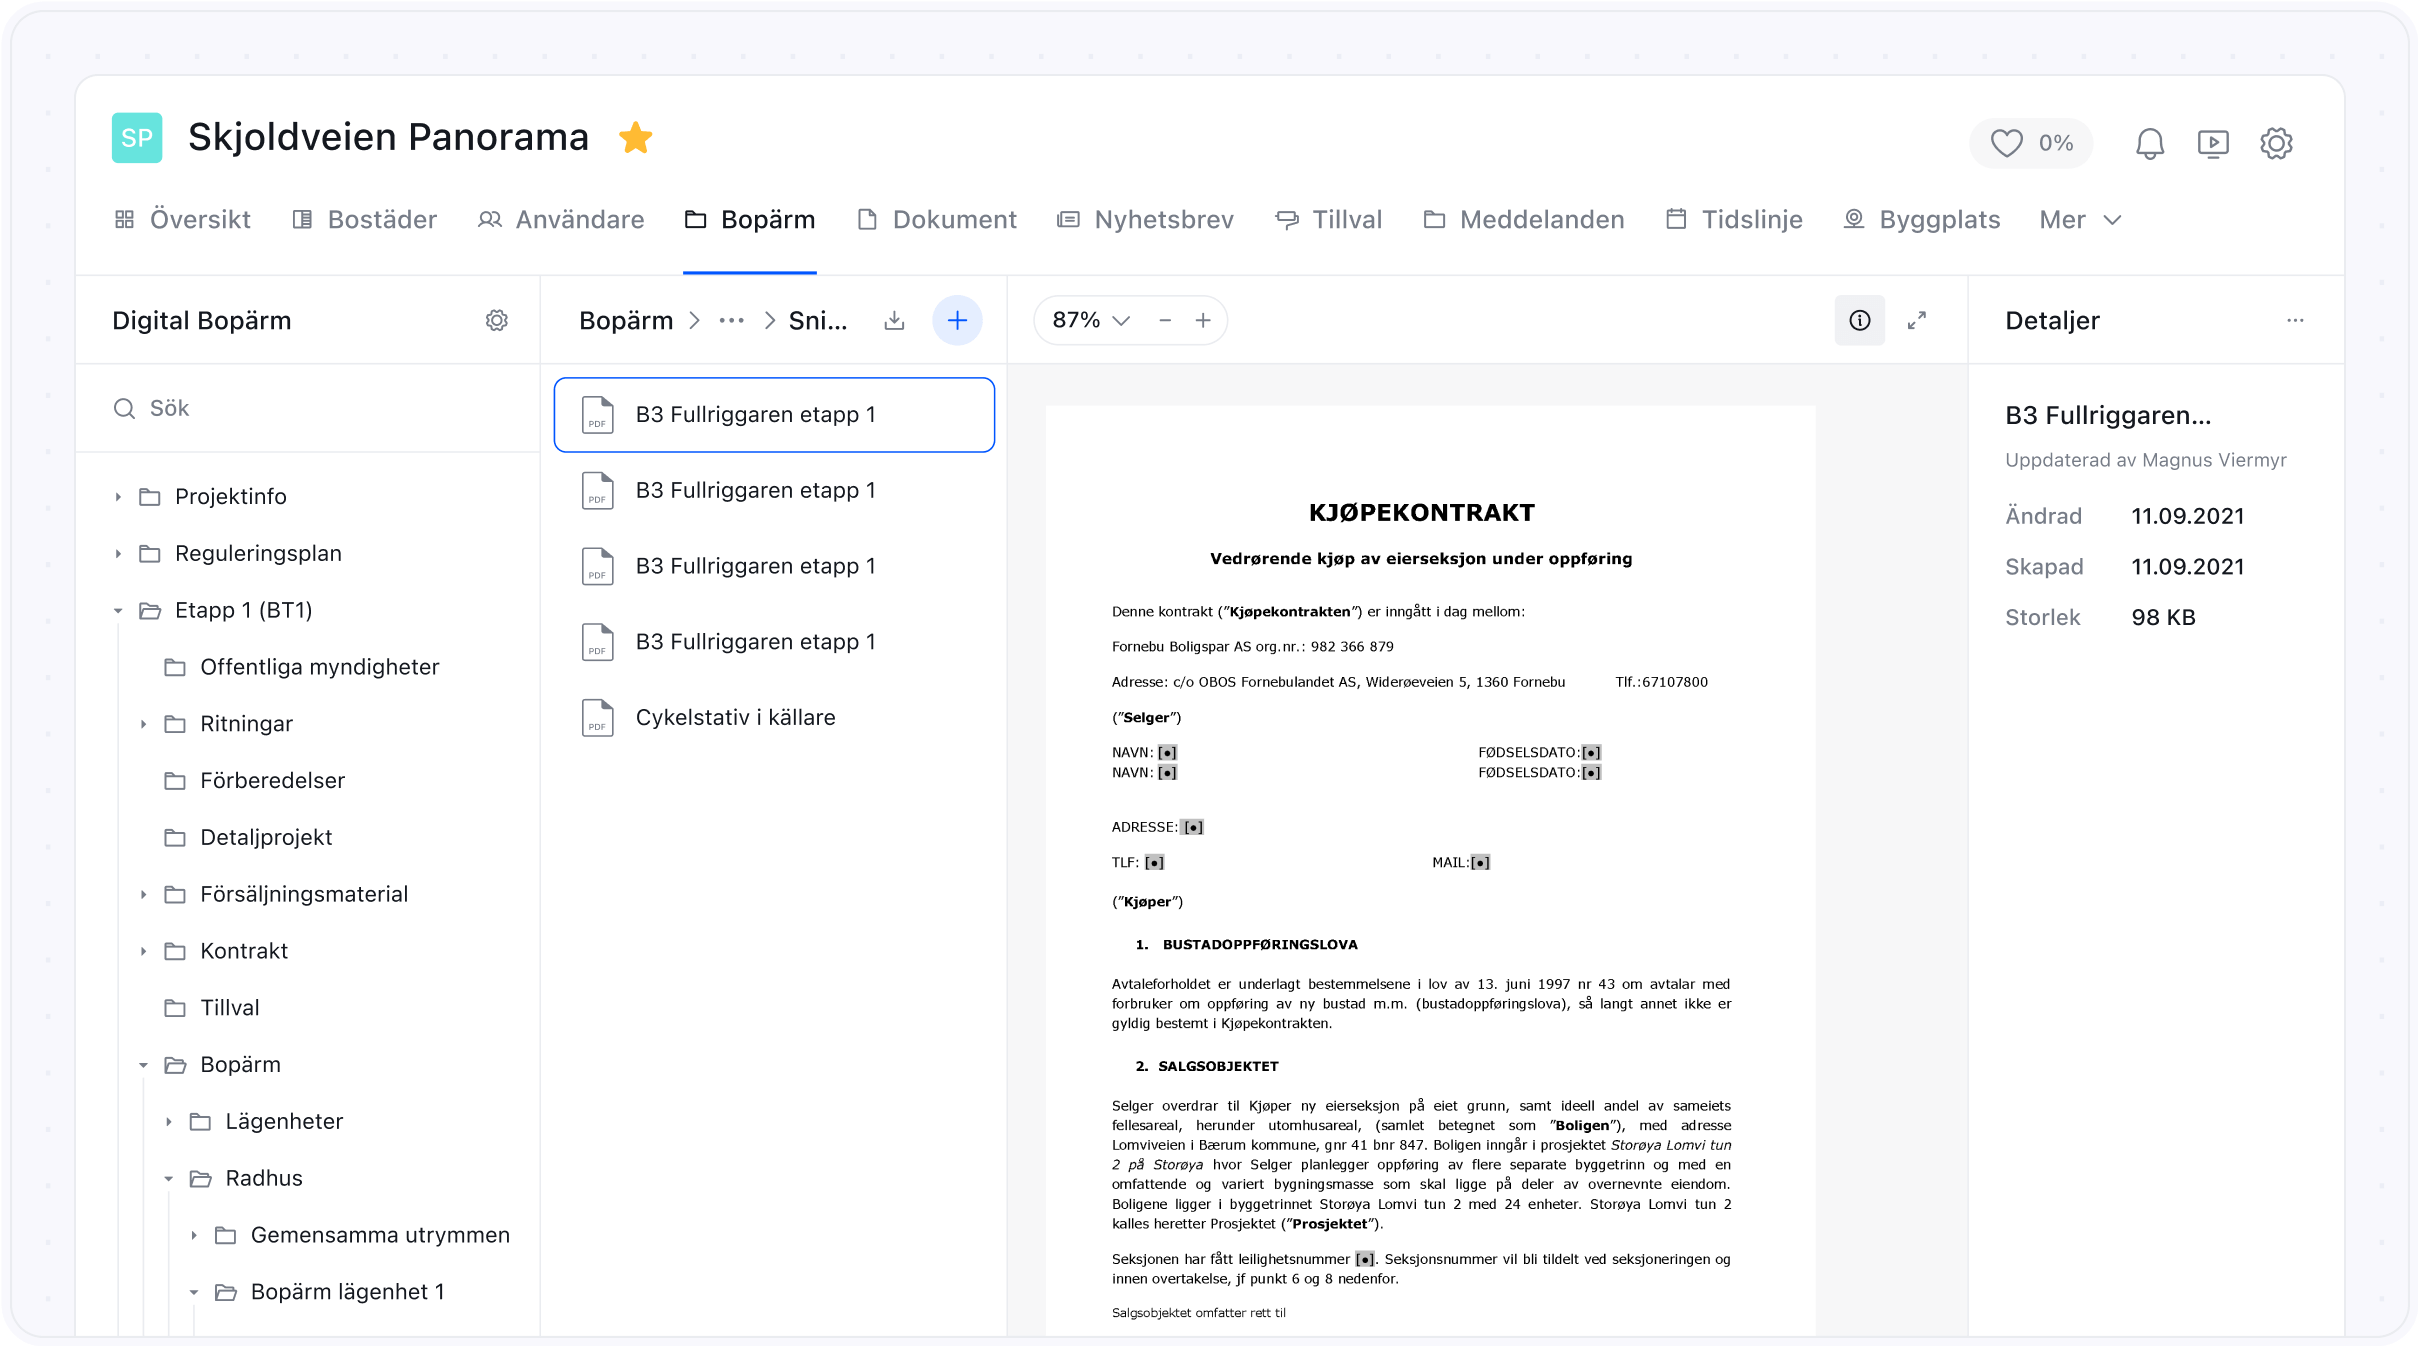Toggle the heart 0% button
Viewport: 2418px width, 1346px height.
2031,143
